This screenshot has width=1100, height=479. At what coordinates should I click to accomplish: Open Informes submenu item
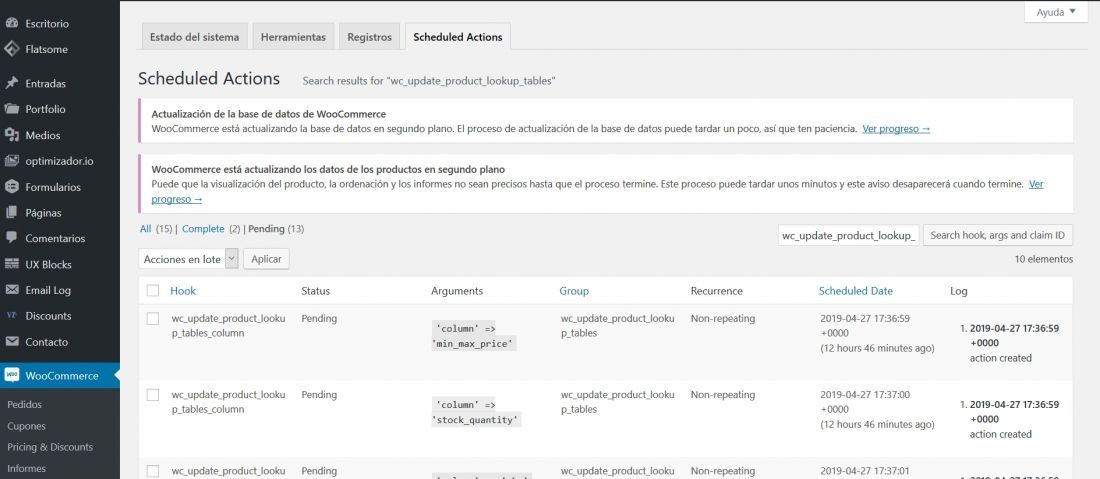pos(26,468)
